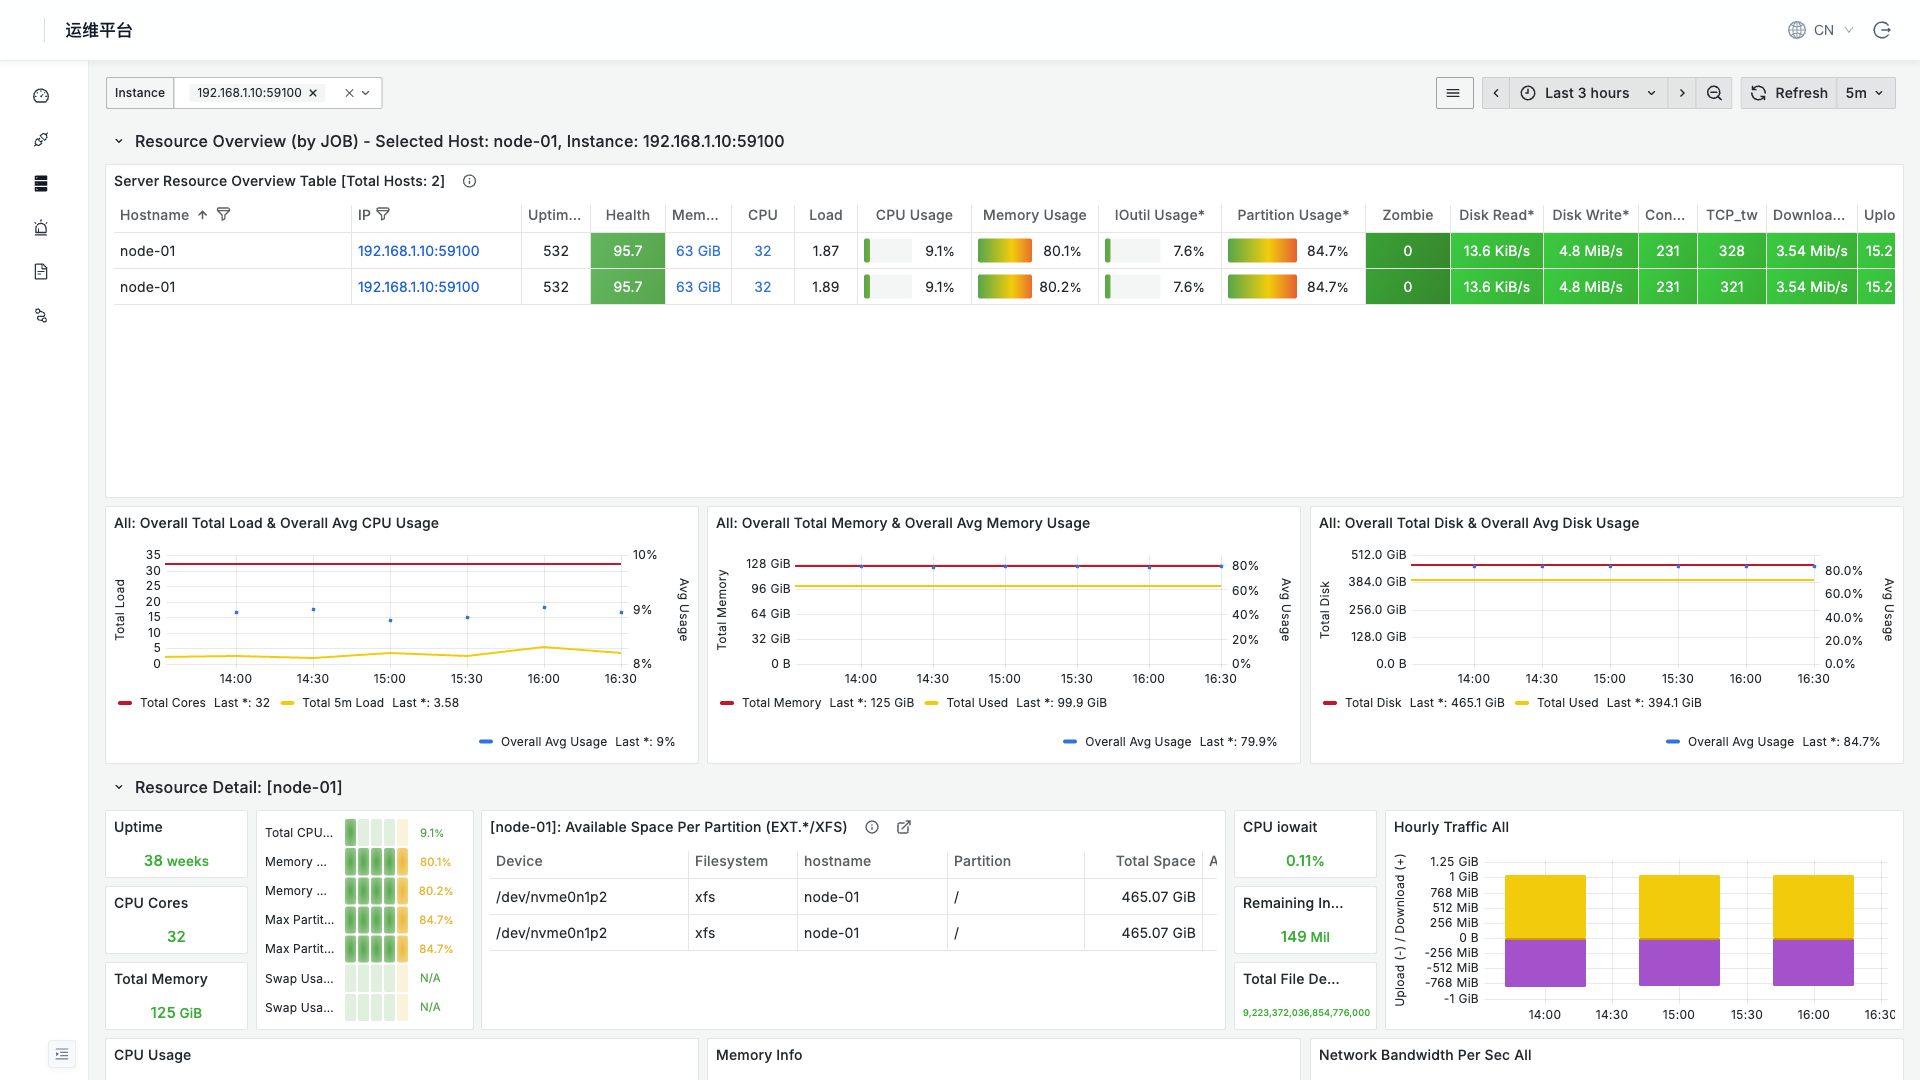Open the CN language dropdown

(1834, 30)
